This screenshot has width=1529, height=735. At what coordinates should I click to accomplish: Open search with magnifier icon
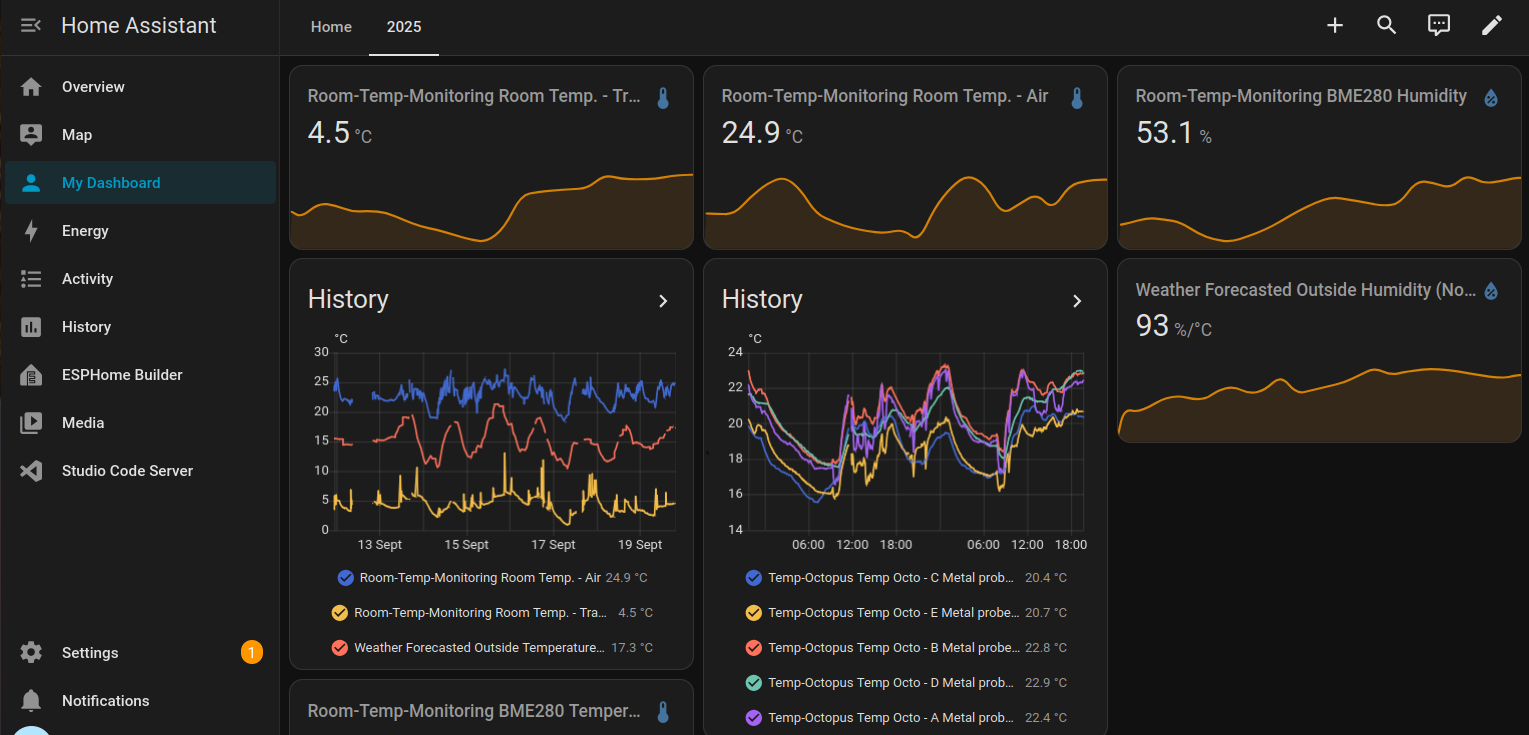coord(1387,26)
